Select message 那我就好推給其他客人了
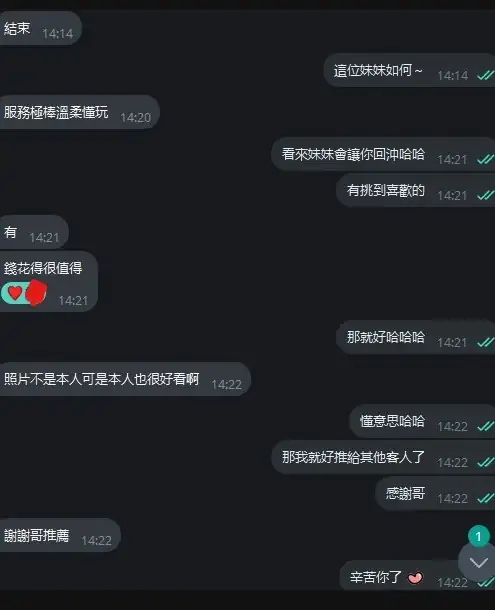The width and height of the screenshot is (495, 610). click(383, 457)
